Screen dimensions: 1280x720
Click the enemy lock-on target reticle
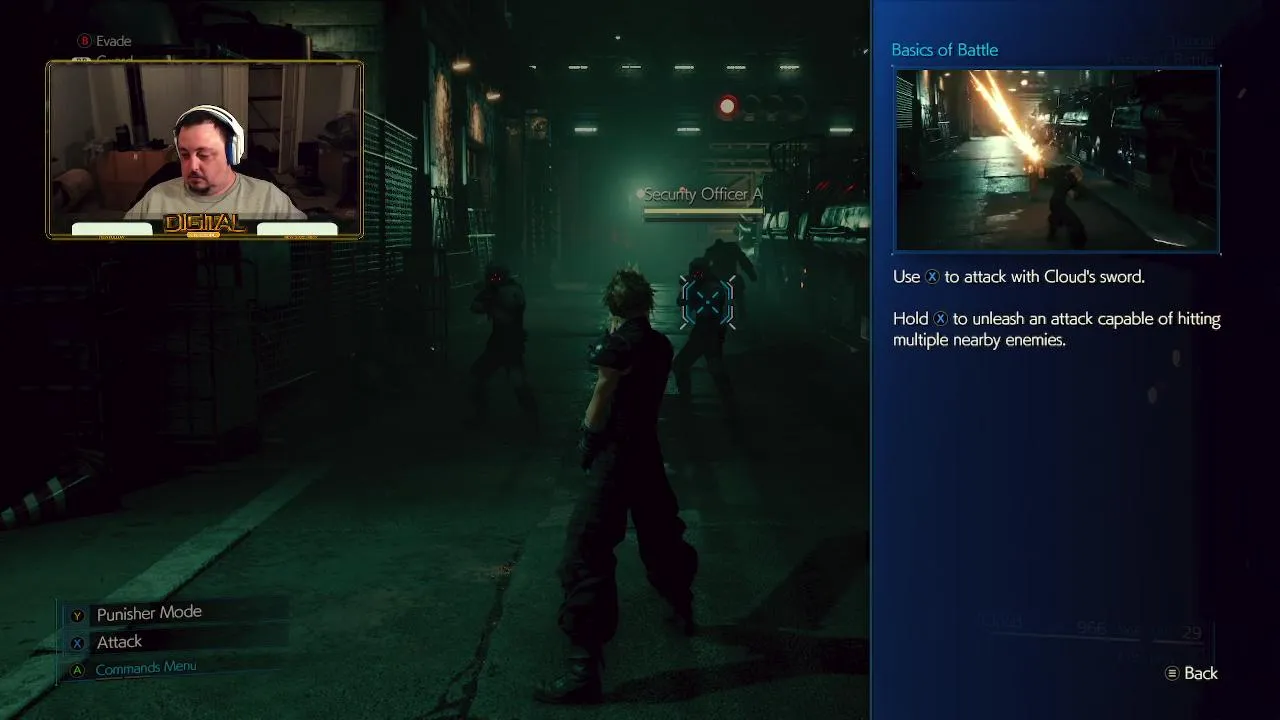(x=708, y=302)
